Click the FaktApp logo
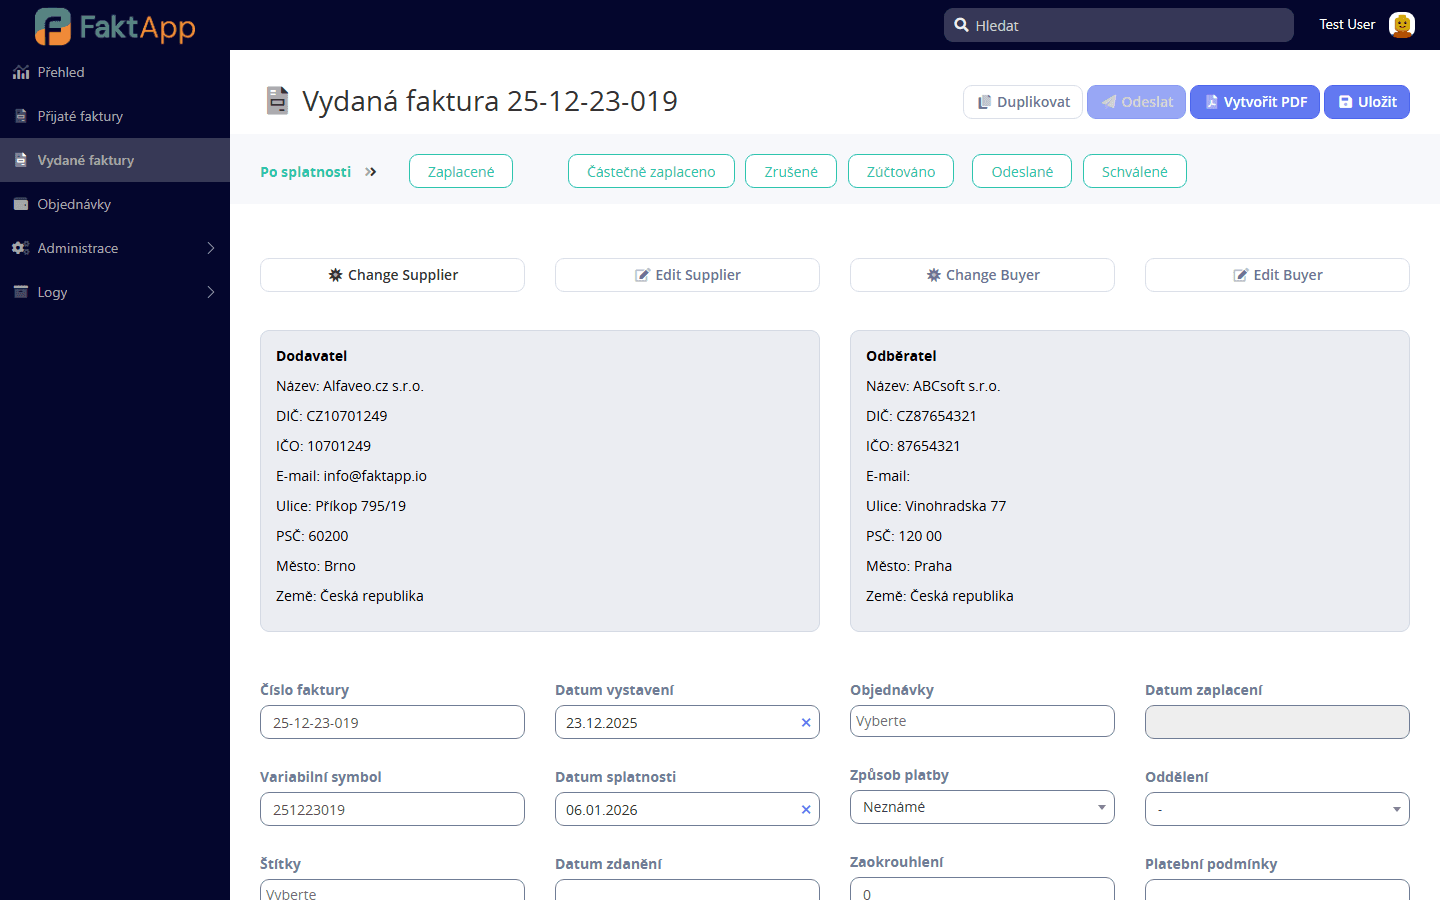 point(115,26)
